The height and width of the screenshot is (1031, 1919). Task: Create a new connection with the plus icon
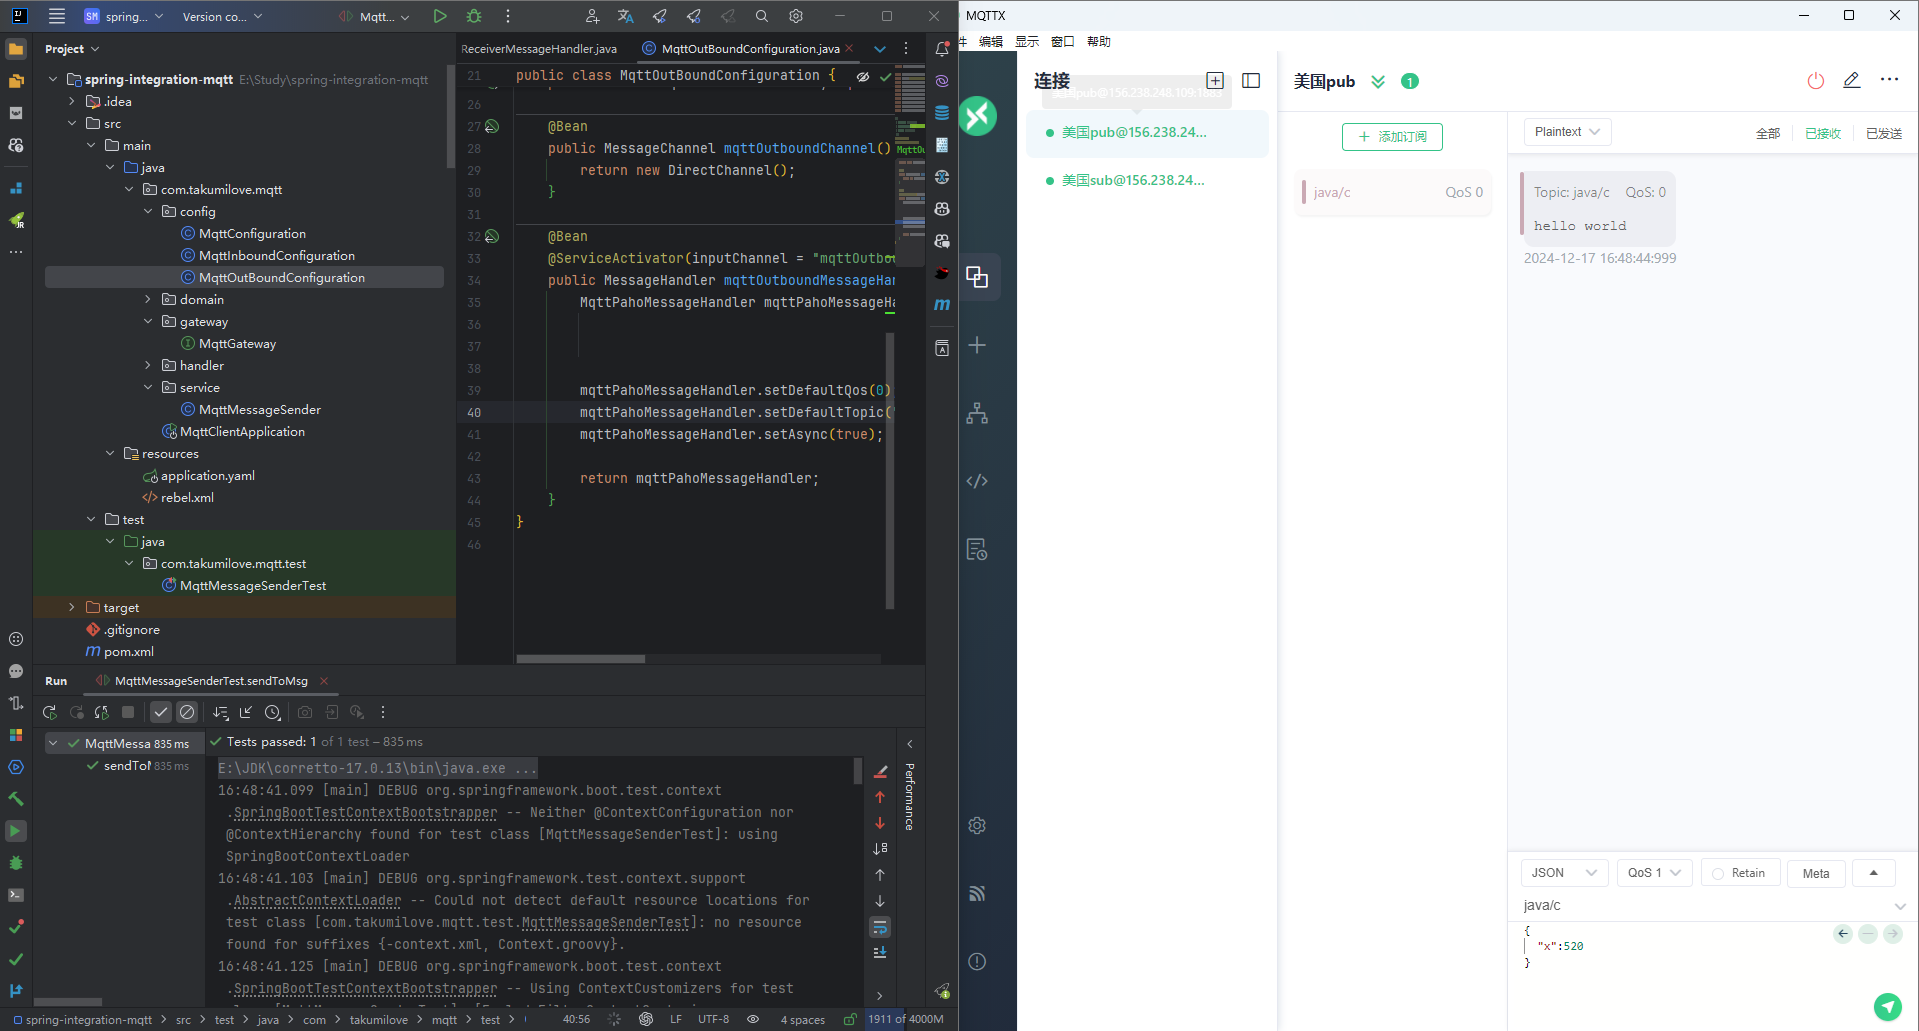pos(1215,80)
